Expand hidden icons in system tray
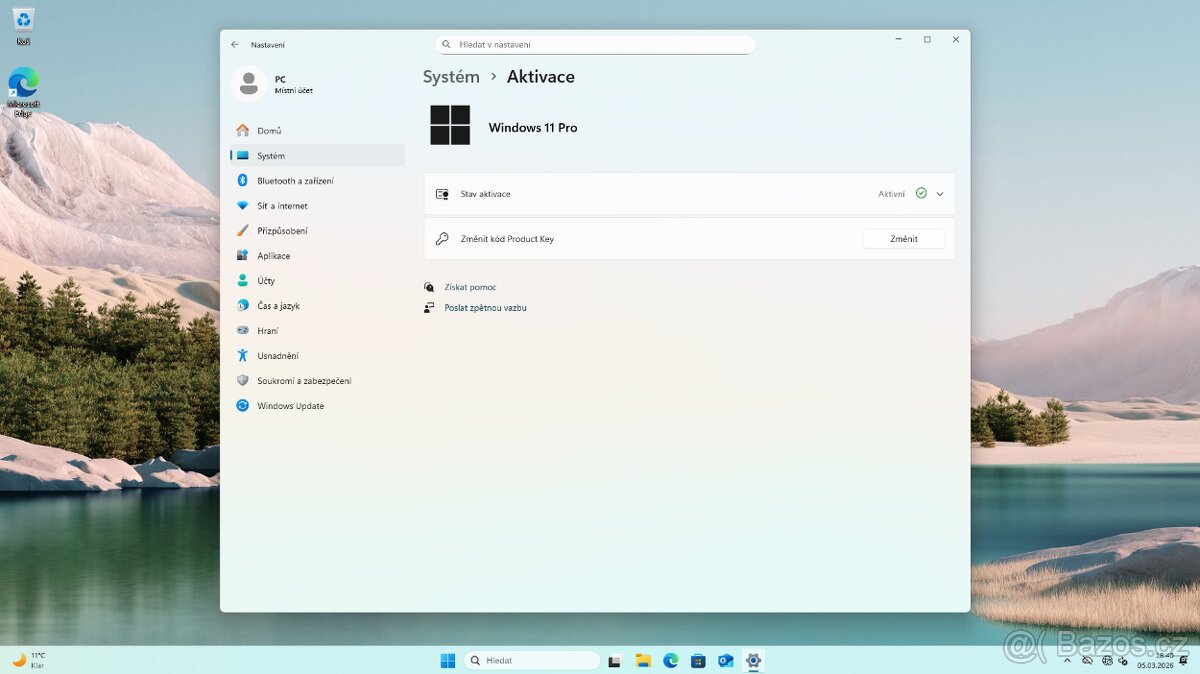Screen dimensions: 1200x674 (1067, 660)
